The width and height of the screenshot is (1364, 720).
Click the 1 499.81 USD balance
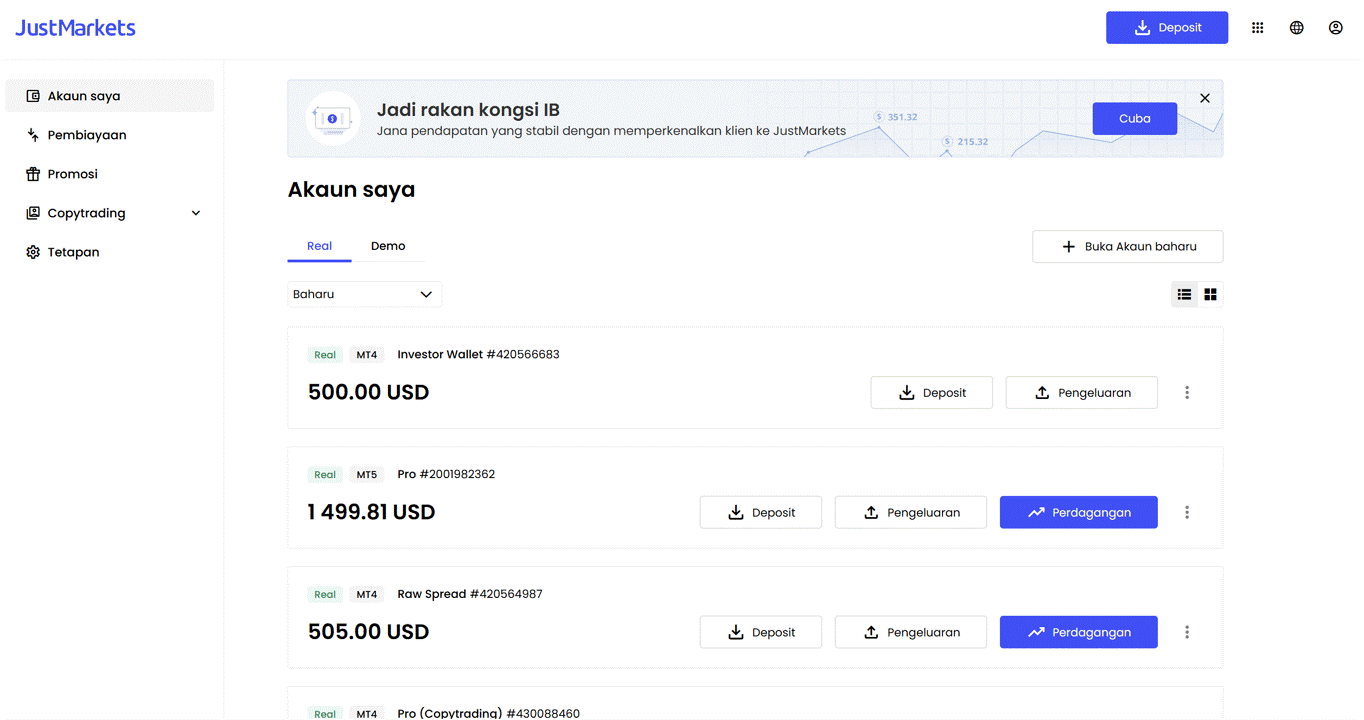371,512
